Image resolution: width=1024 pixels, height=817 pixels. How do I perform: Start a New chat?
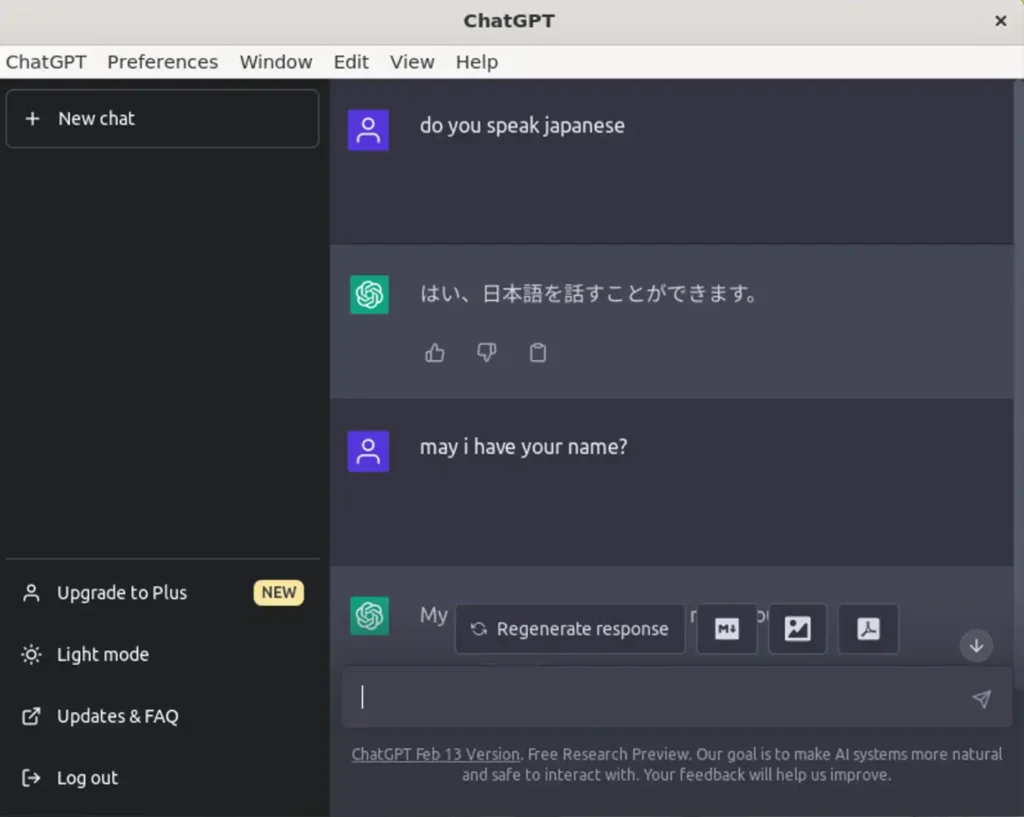(163, 119)
